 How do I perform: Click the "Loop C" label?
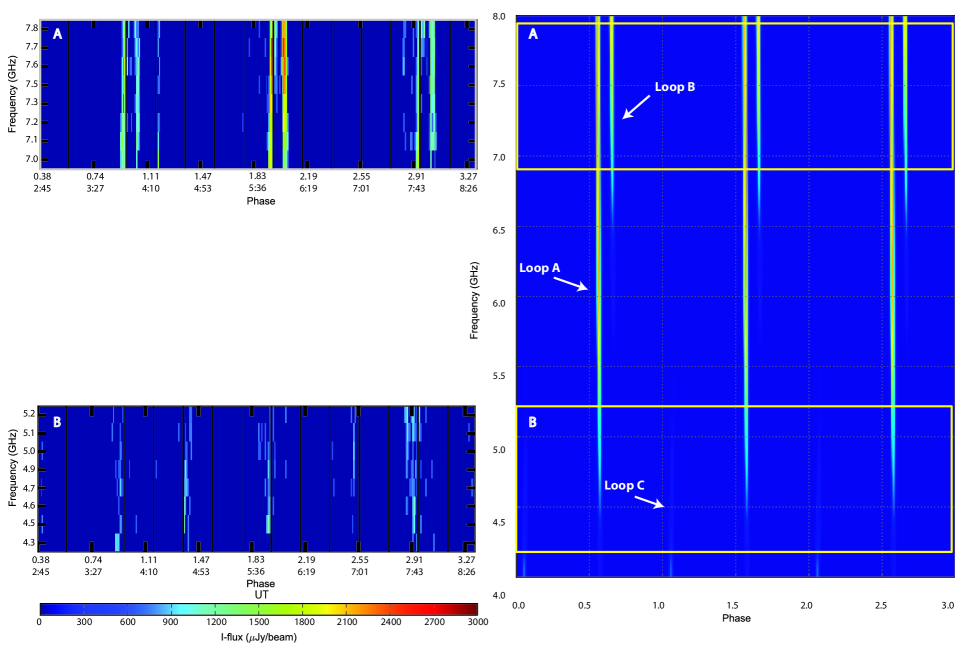624,486
